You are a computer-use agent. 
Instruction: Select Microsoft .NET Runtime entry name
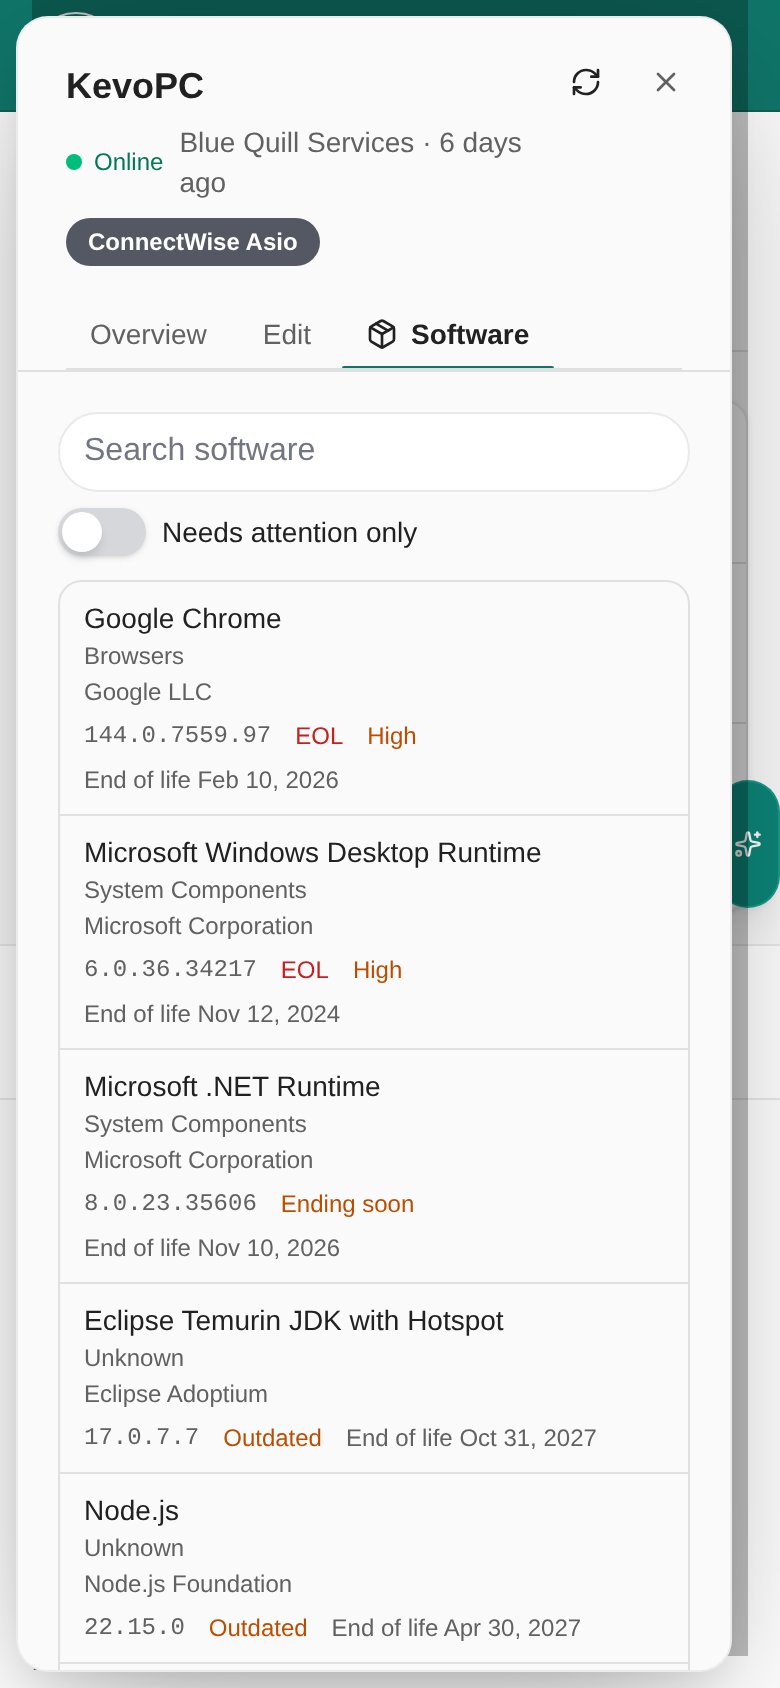[232, 1087]
